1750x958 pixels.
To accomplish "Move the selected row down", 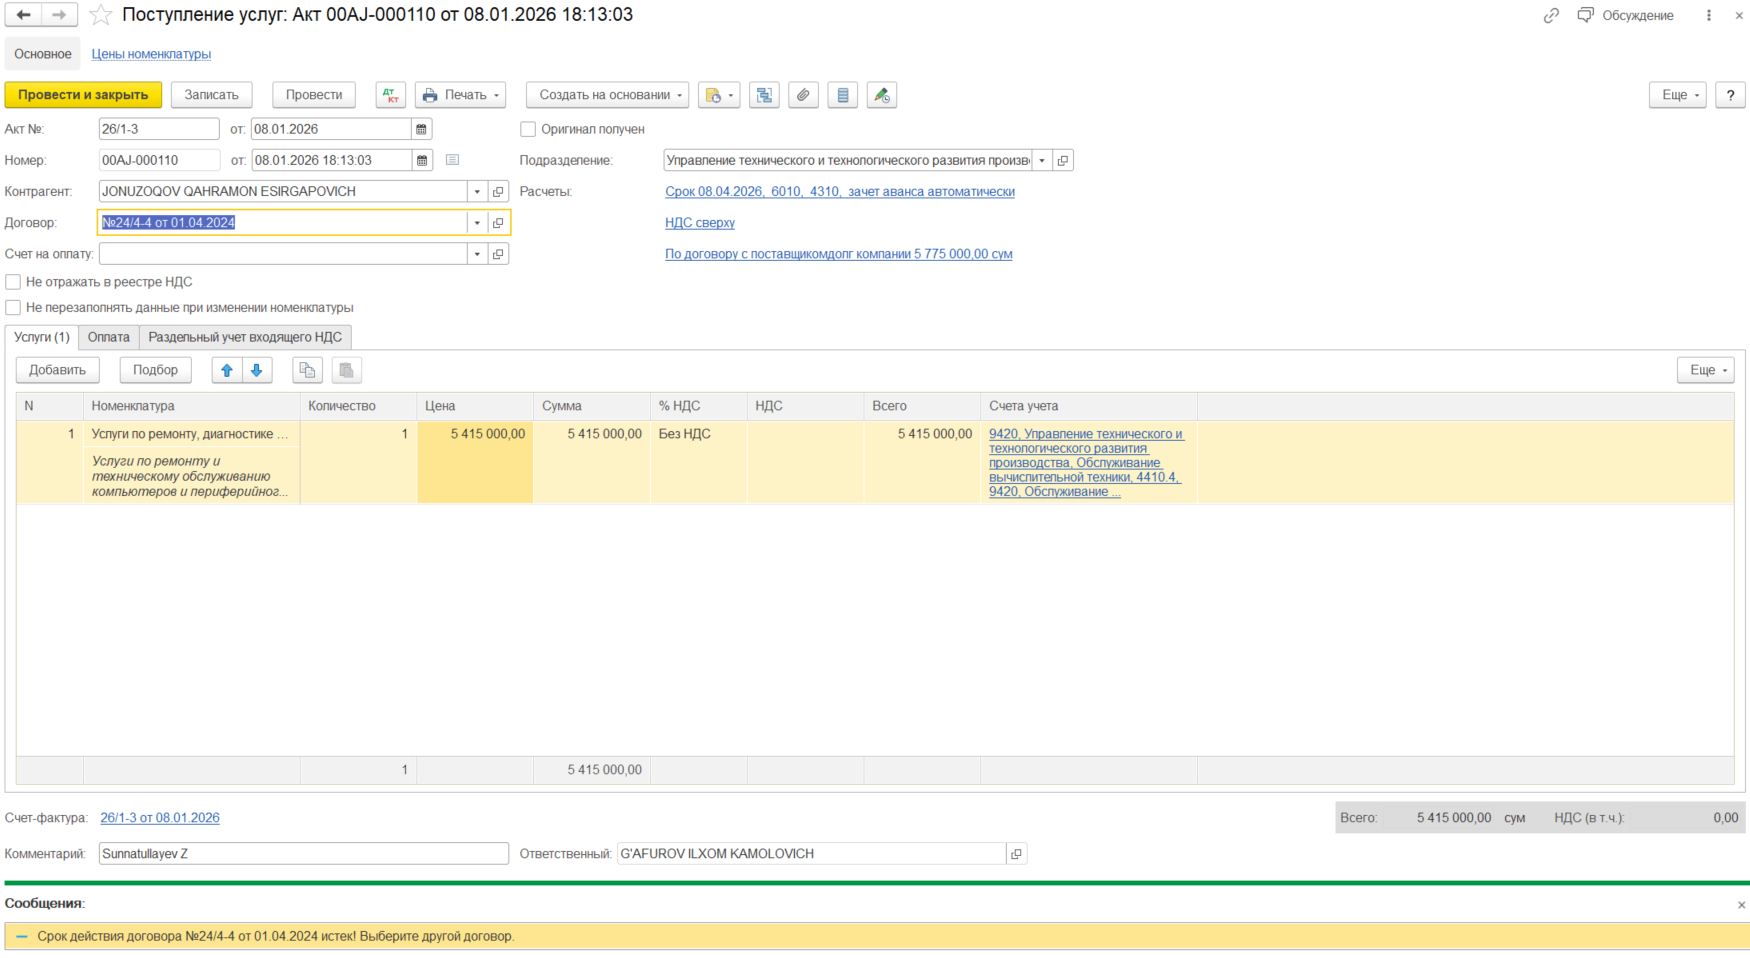I will pos(257,370).
